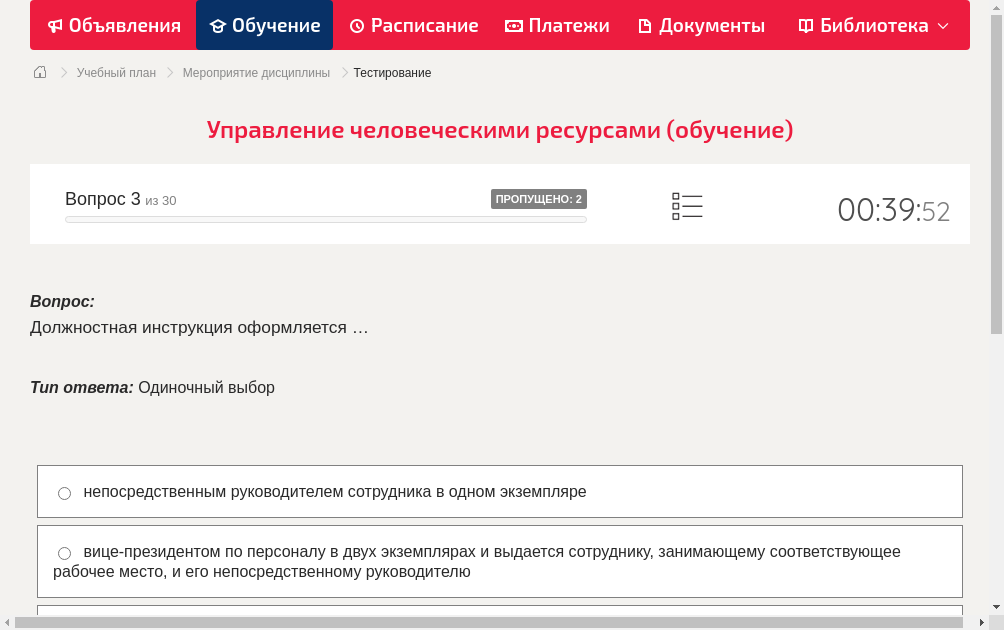Click the clock icon beside Расписание
The height and width of the screenshot is (630, 1004).
356,25
